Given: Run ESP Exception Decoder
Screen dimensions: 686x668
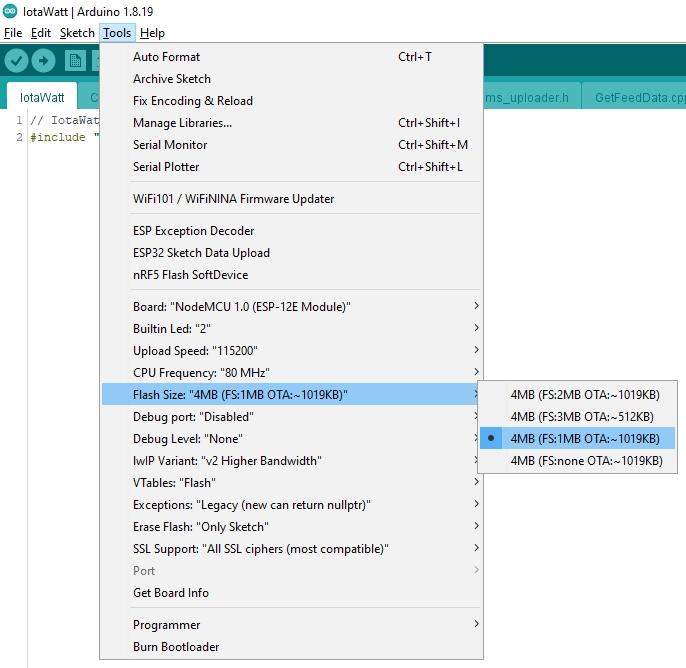Looking at the screenshot, I should (x=292, y=231).
